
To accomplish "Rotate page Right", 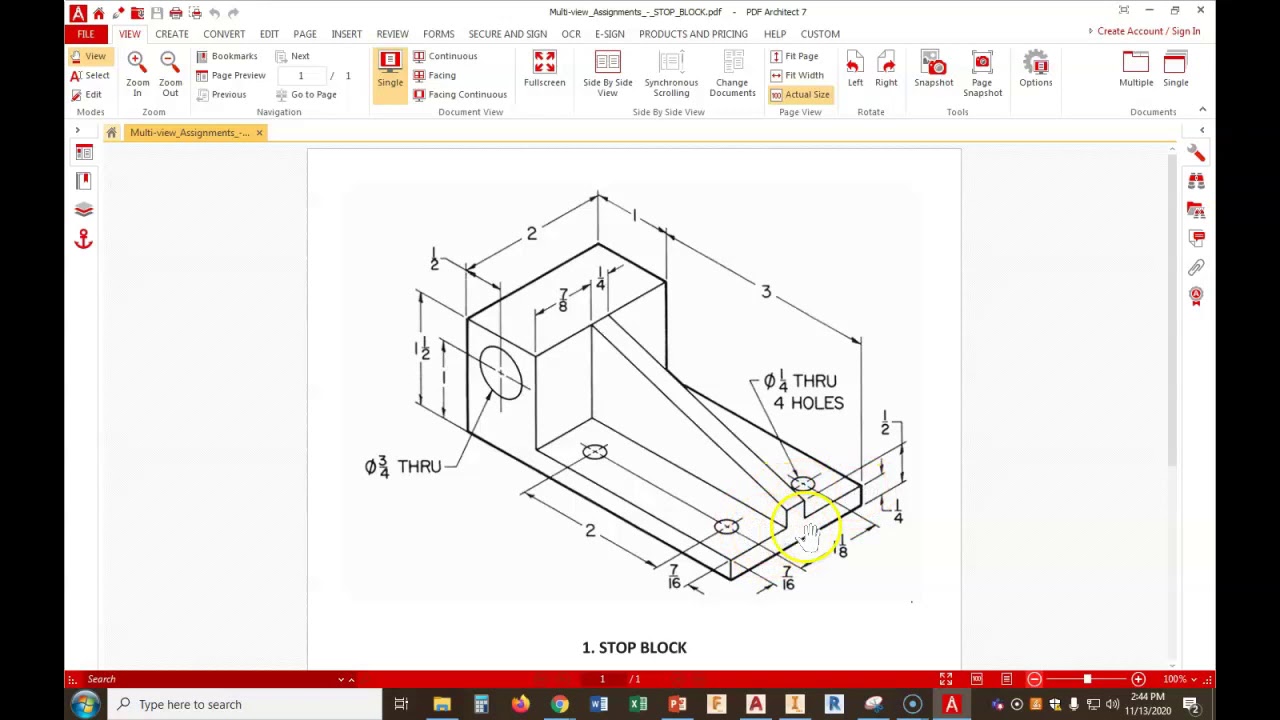I will click(x=886, y=70).
